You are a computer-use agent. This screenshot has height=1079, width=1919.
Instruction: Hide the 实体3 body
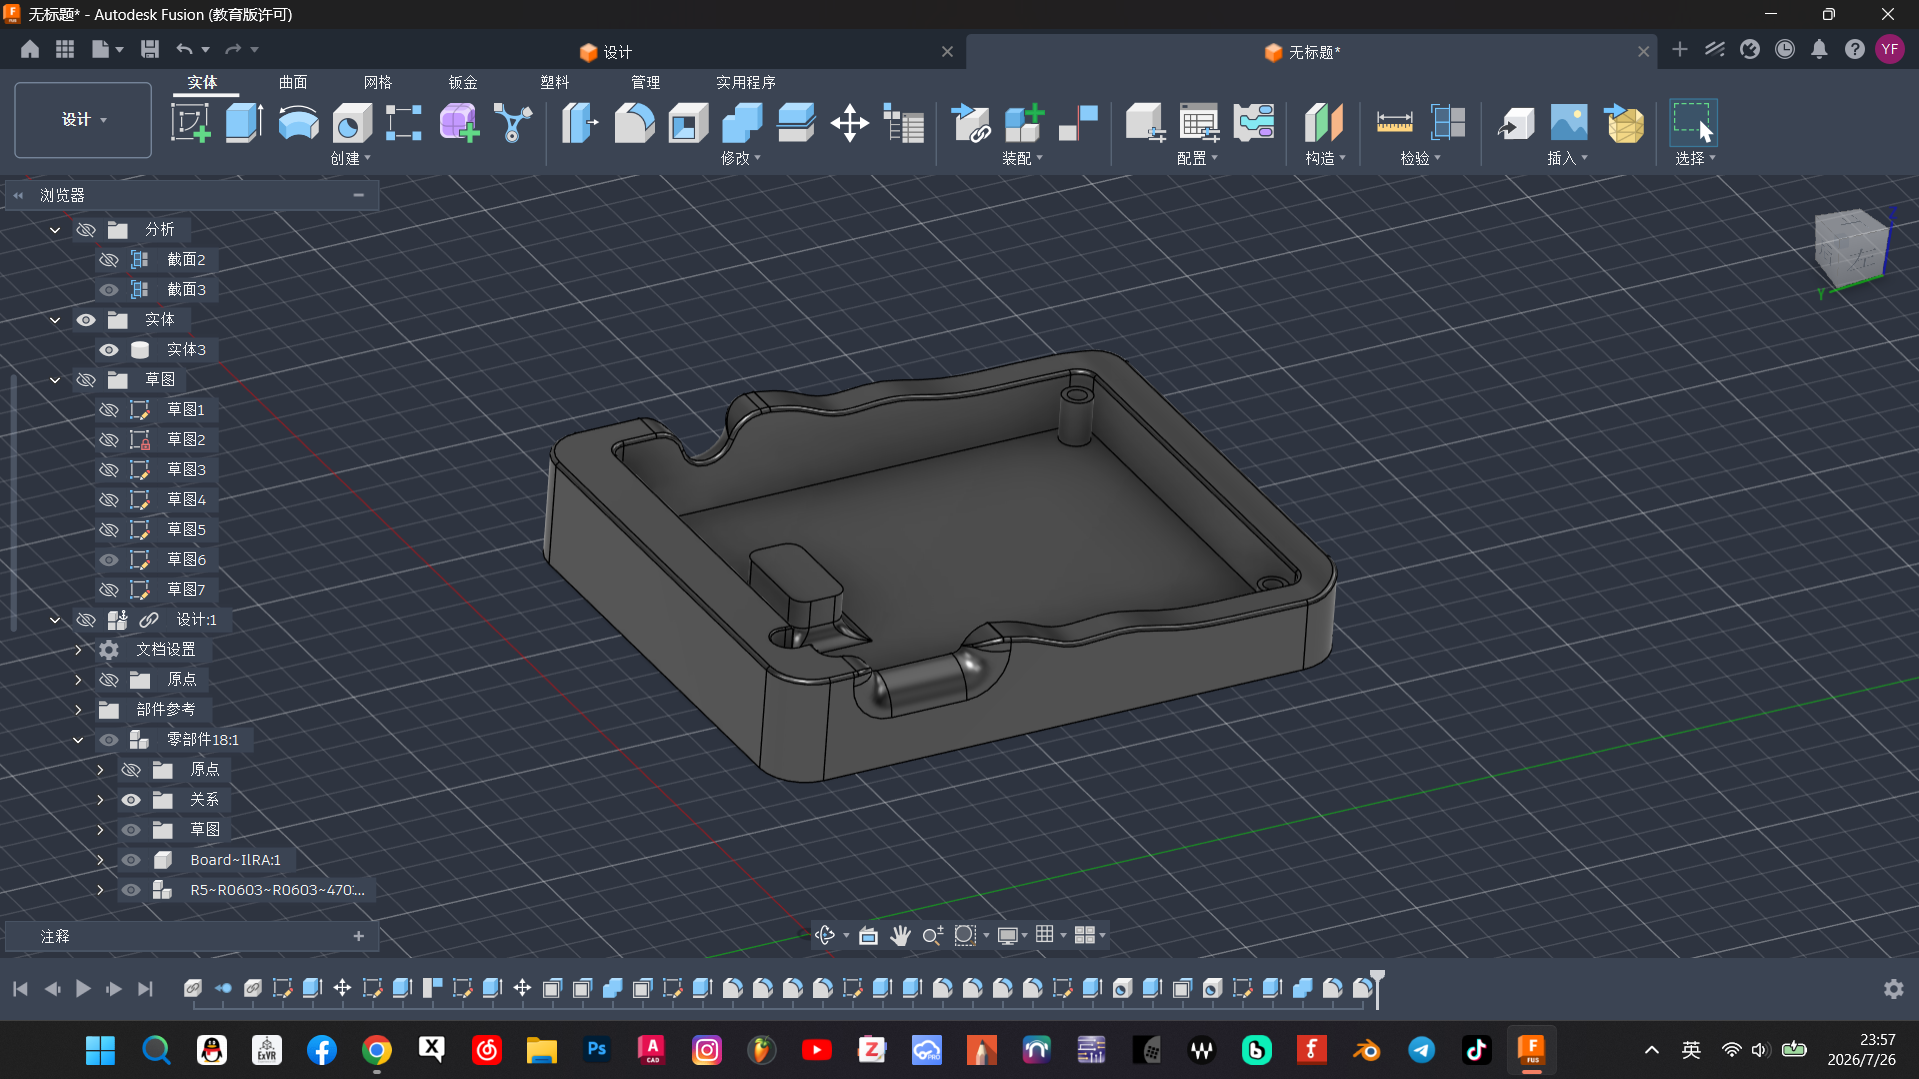click(109, 350)
